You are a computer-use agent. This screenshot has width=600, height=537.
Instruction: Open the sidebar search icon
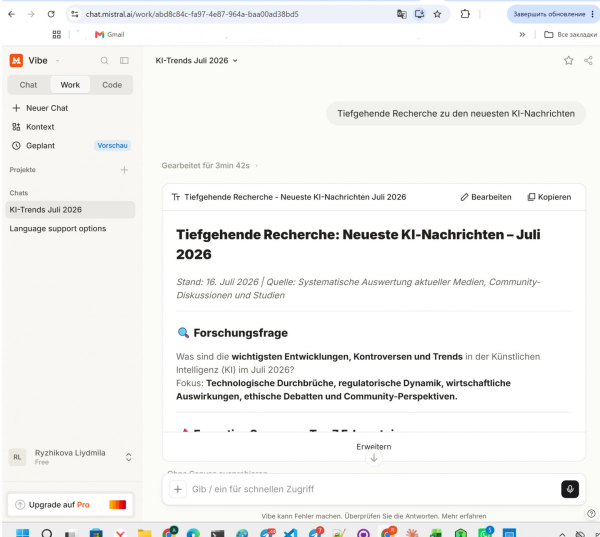(104, 60)
